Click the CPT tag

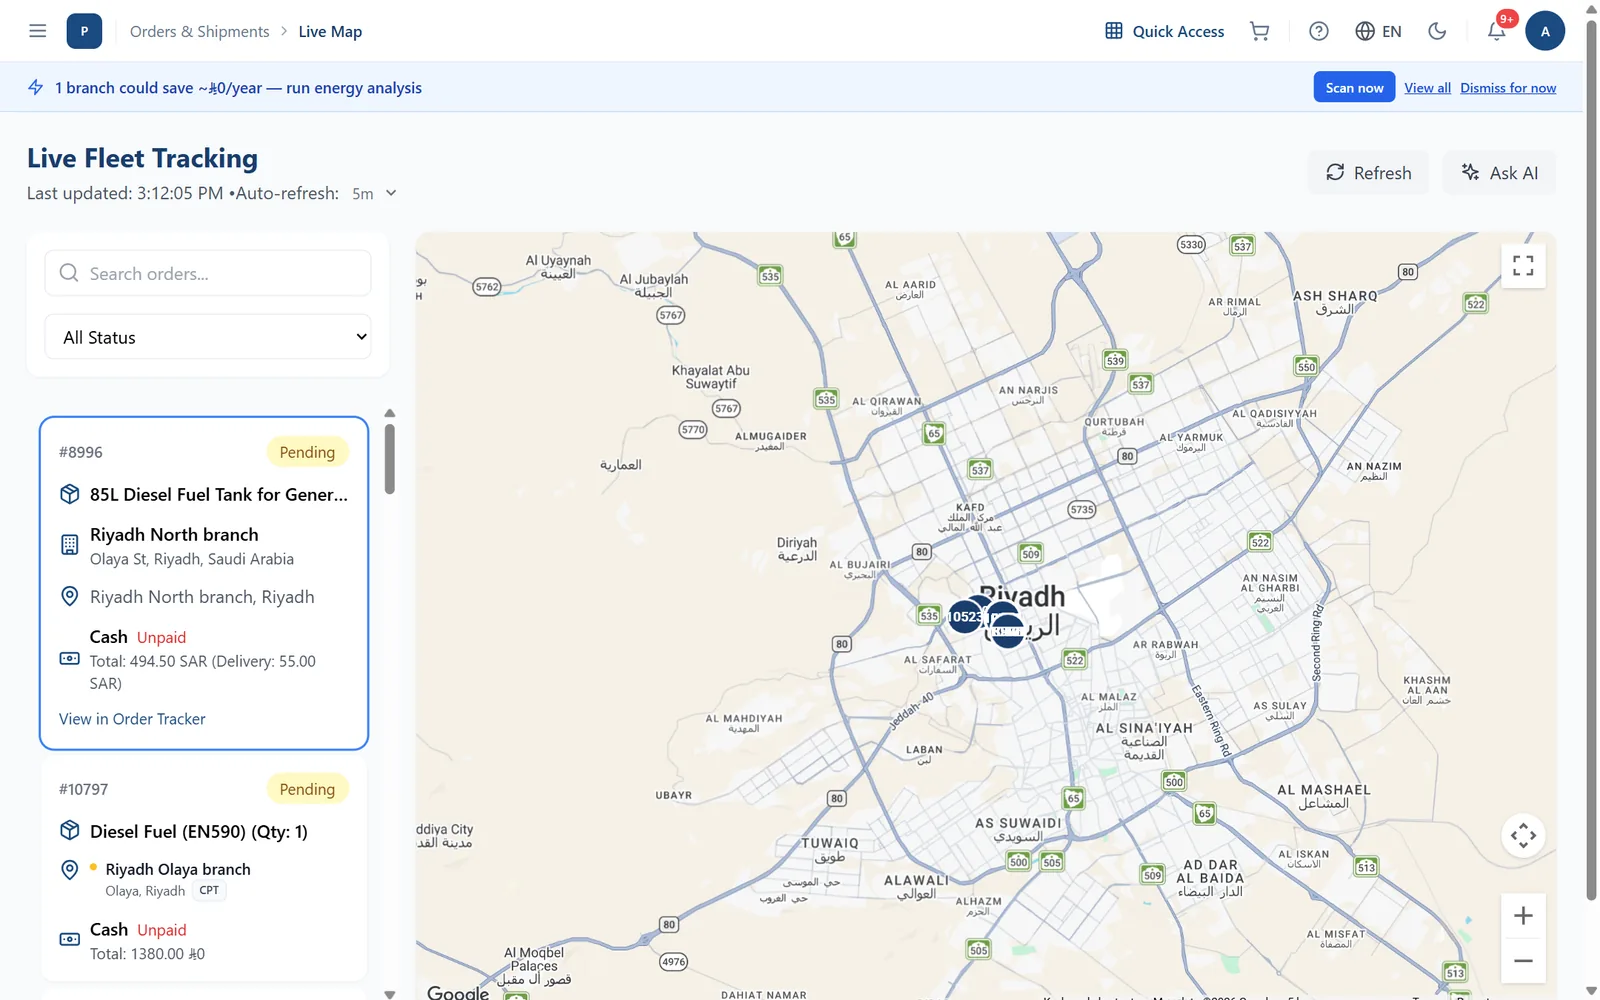[x=209, y=890]
